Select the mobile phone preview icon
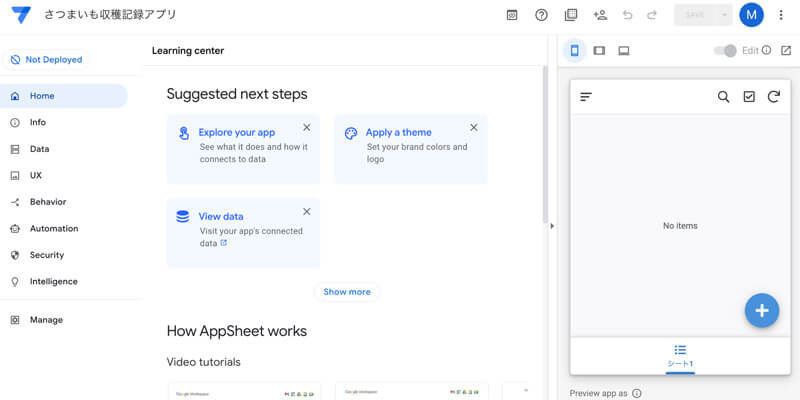Viewport: 800px width, 400px height. point(574,50)
